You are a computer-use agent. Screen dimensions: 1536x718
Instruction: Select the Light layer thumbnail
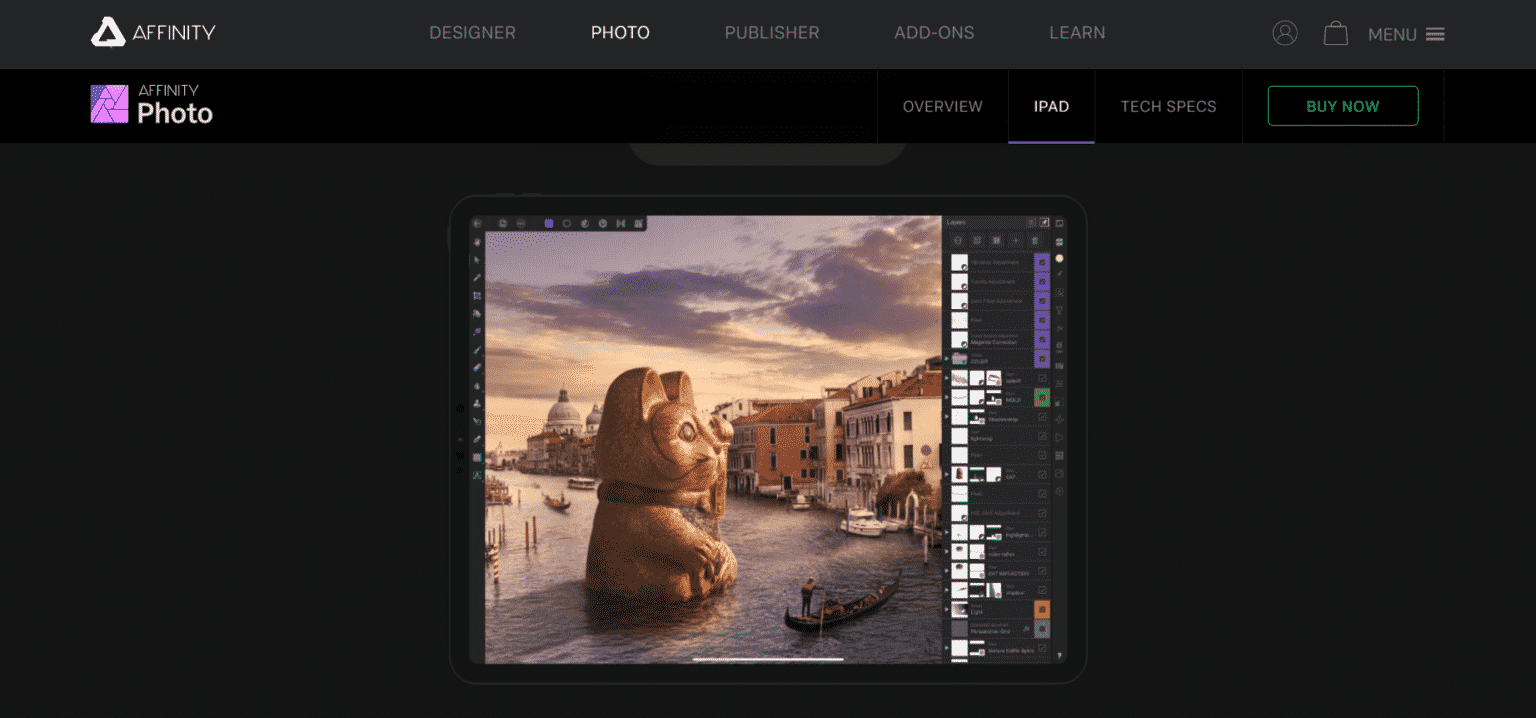click(x=959, y=609)
